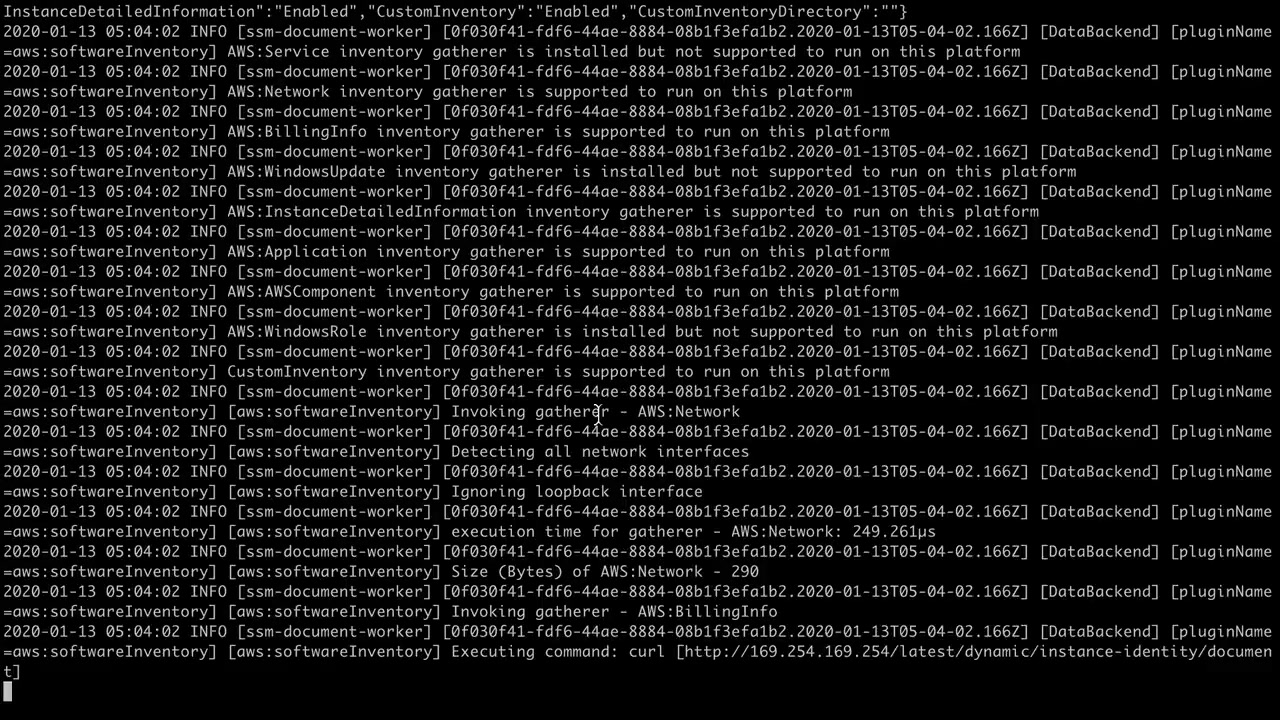1280x720 pixels.
Task: Click the 'Ignoring loopback interface' message
Action: (577, 491)
